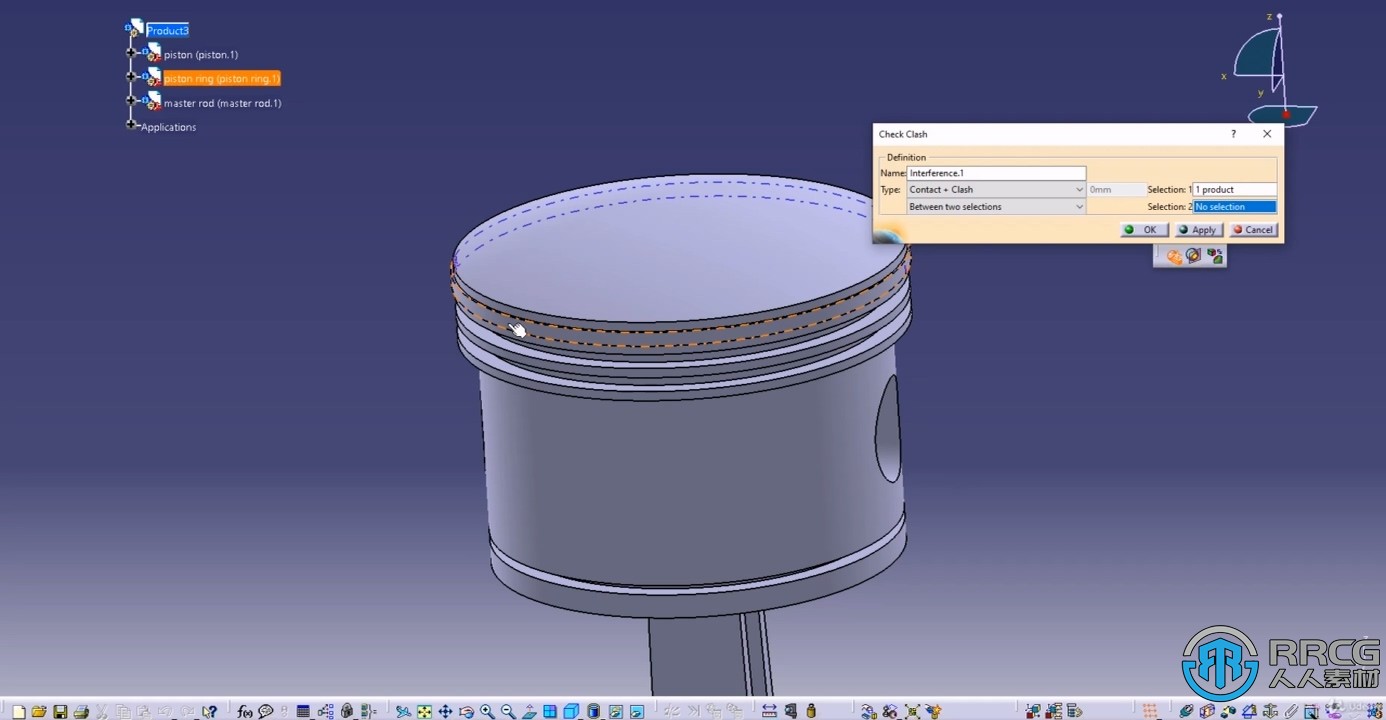Screen dimensions: 1386x720
Task: Expand the piston (piston.1) node
Action: (x=131, y=52)
